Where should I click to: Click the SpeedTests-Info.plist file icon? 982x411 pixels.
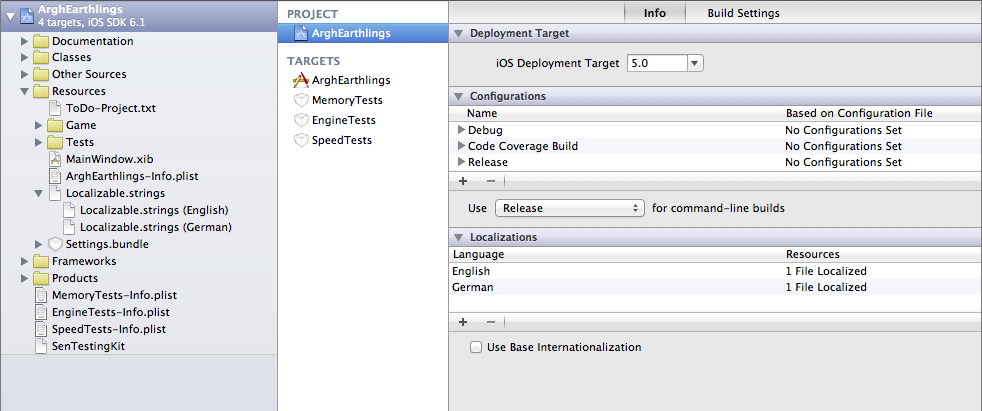click(x=41, y=329)
